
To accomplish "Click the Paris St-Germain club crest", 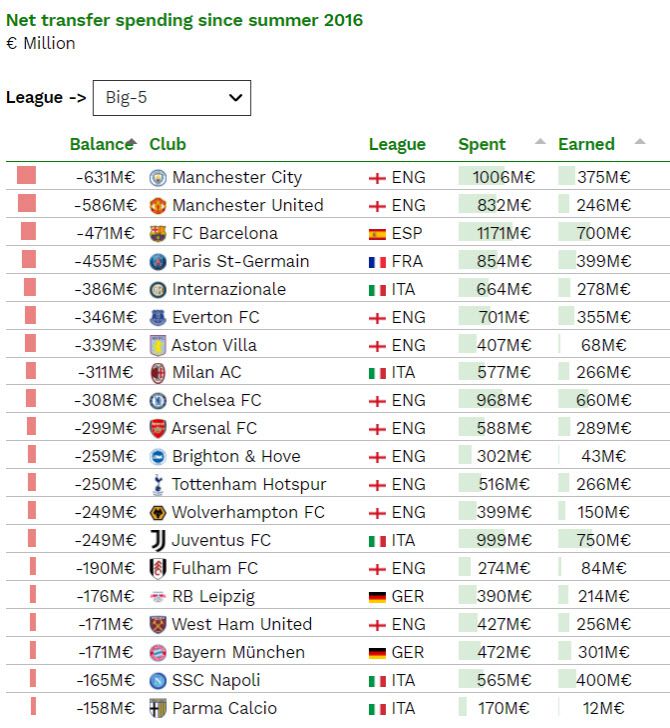I will (x=158, y=261).
